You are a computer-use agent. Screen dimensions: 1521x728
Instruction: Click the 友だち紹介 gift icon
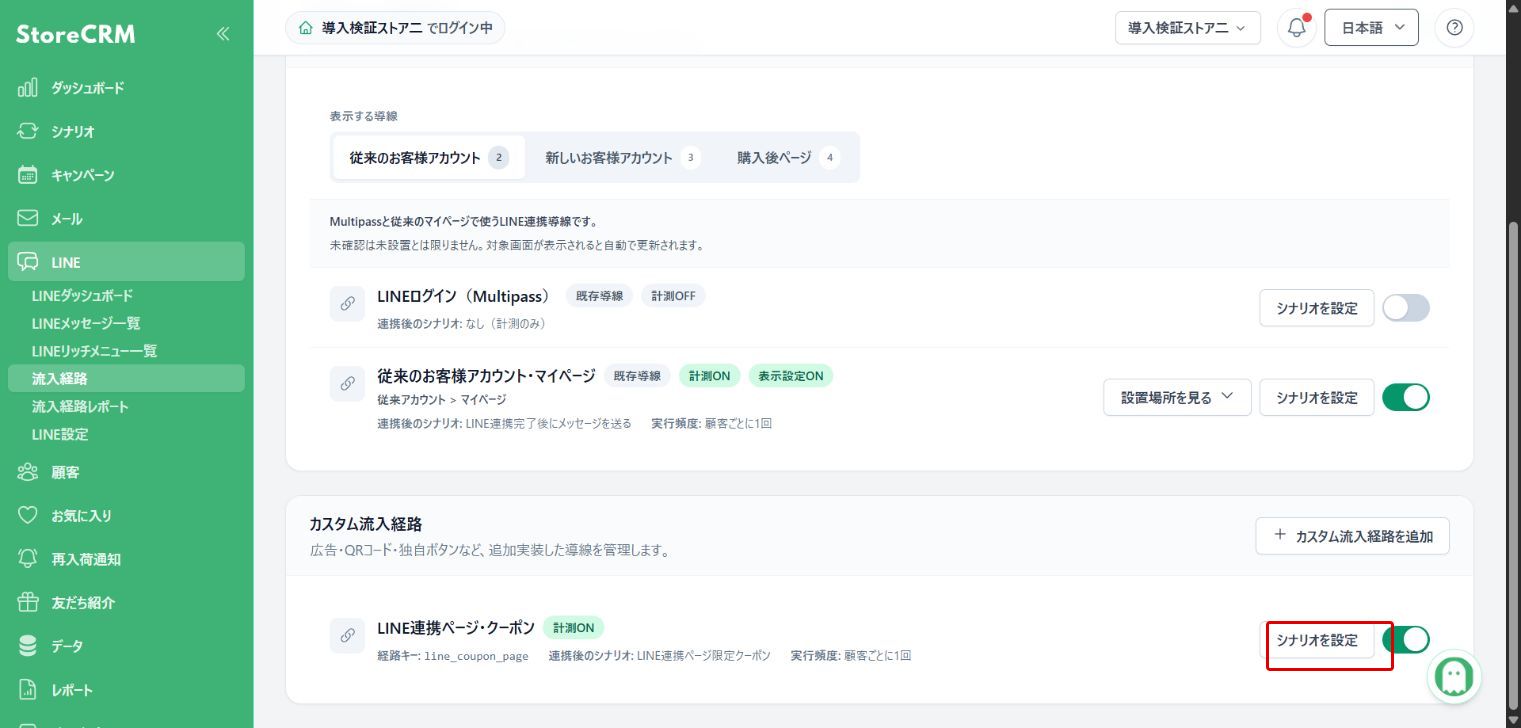point(28,602)
